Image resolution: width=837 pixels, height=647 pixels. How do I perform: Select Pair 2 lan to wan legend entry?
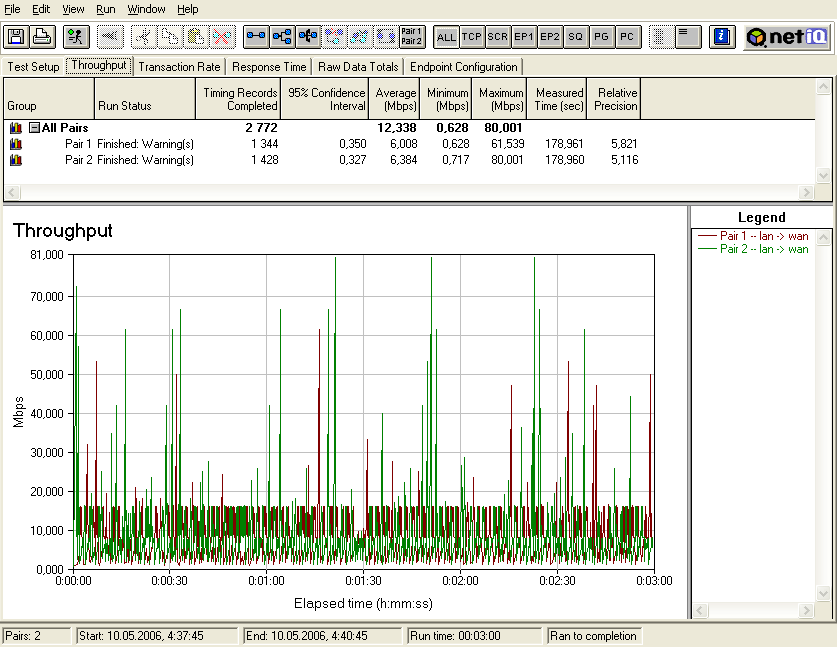click(x=765, y=249)
